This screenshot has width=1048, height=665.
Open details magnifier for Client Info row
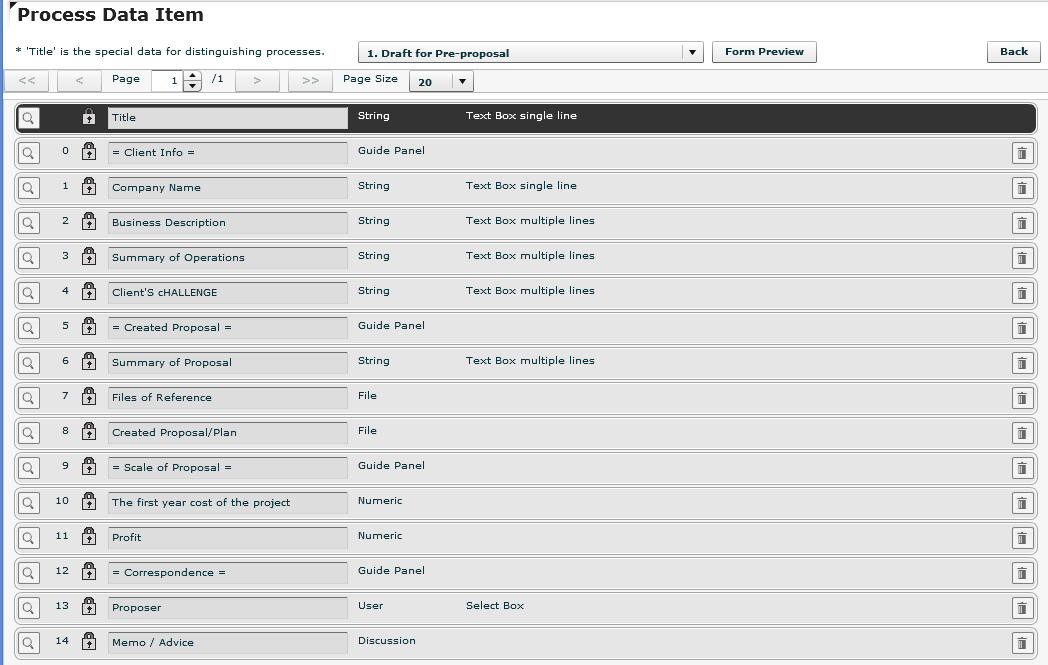[28, 153]
